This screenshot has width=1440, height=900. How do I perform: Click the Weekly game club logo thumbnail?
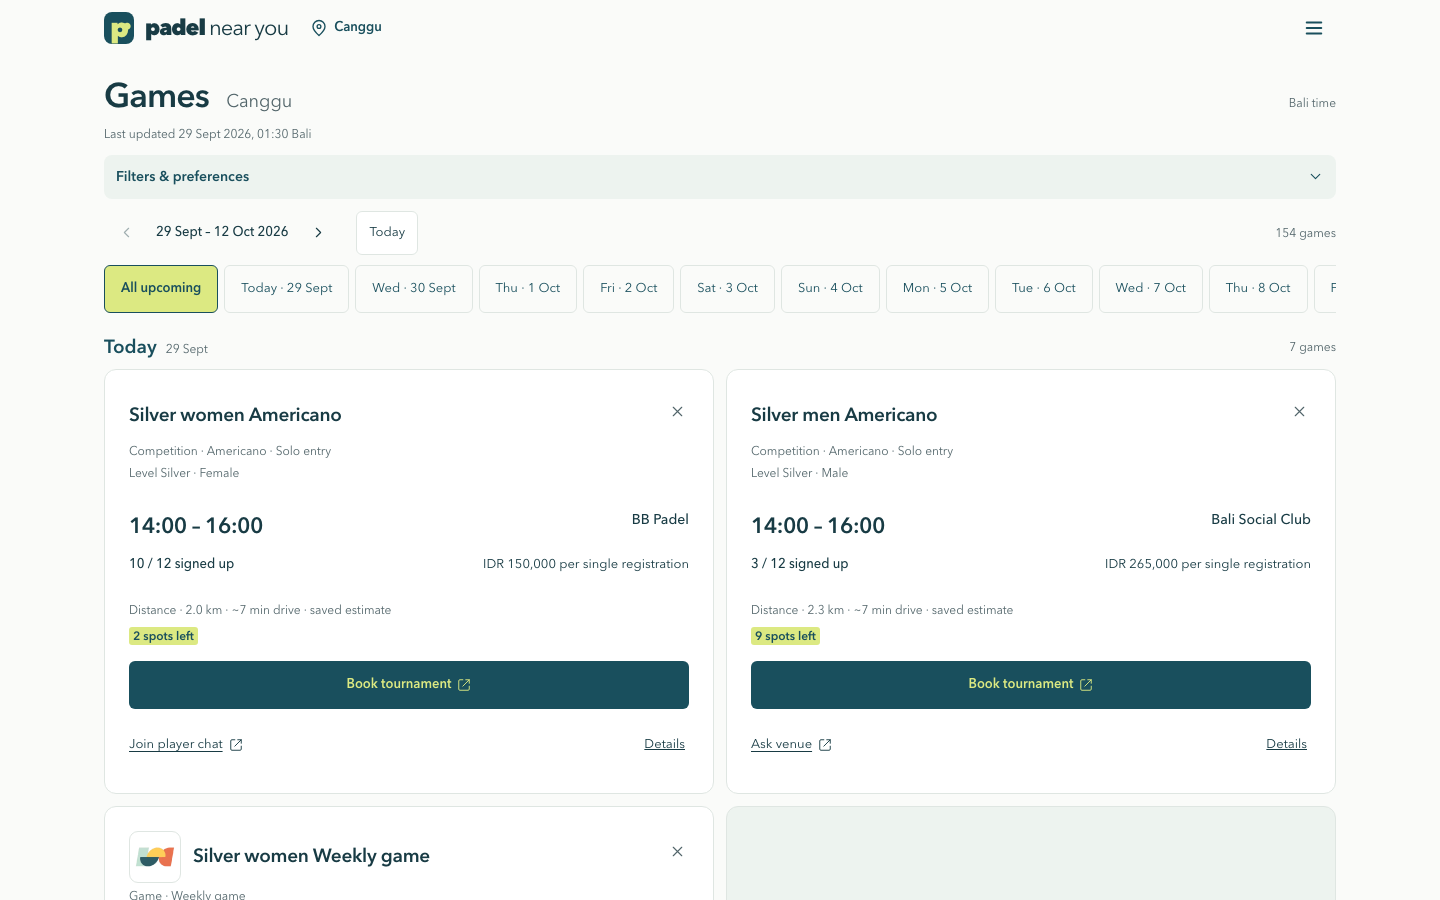pos(155,857)
